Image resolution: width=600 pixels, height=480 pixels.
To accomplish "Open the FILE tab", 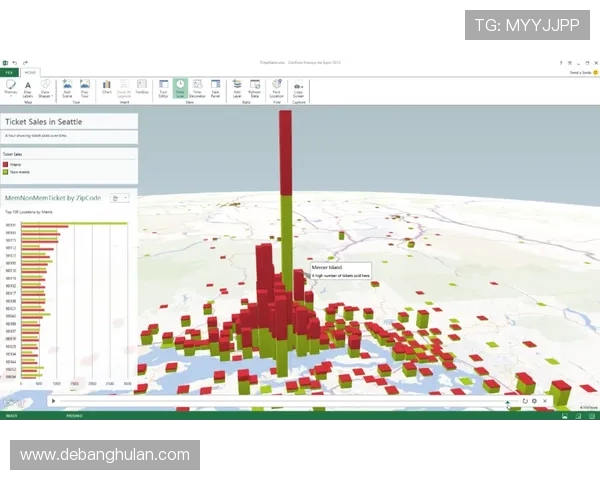I will [x=9, y=73].
